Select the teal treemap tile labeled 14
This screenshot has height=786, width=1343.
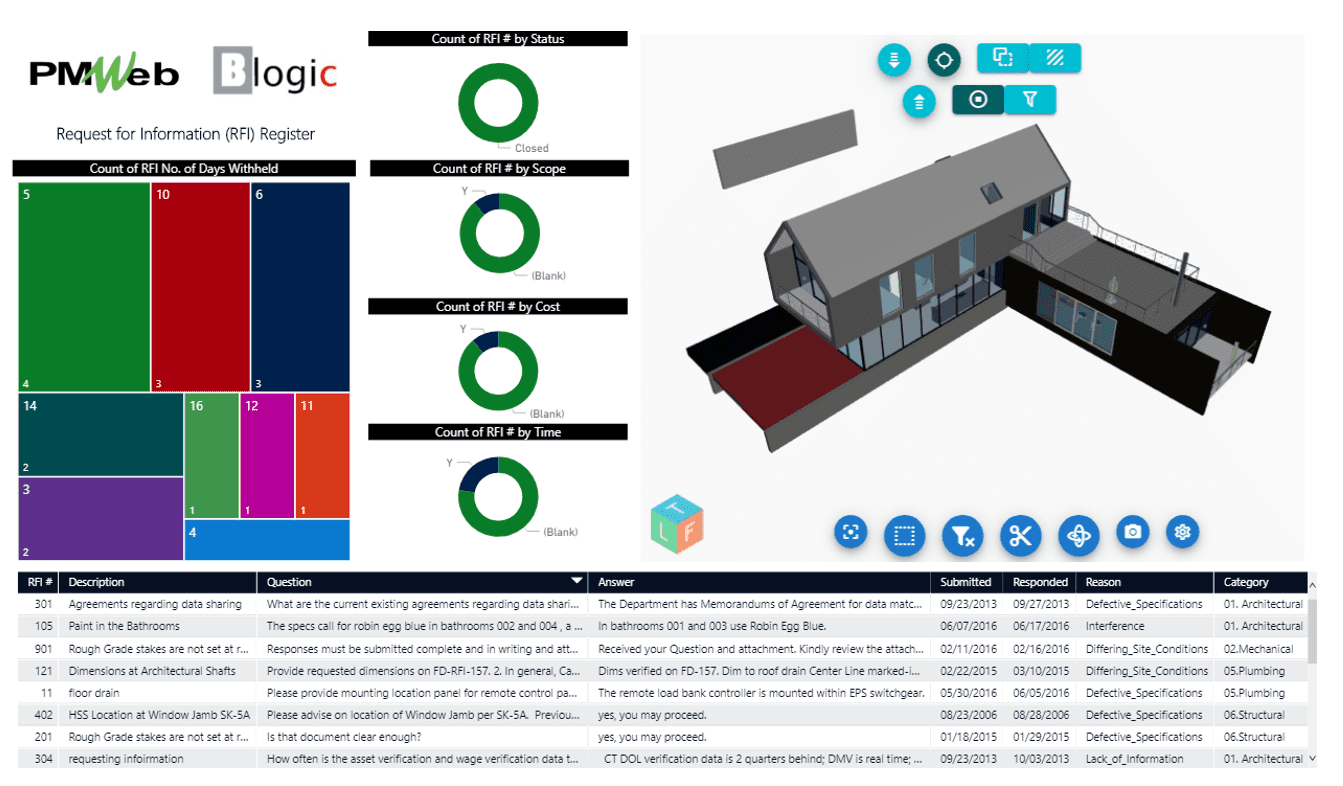(x=100, y=435)
